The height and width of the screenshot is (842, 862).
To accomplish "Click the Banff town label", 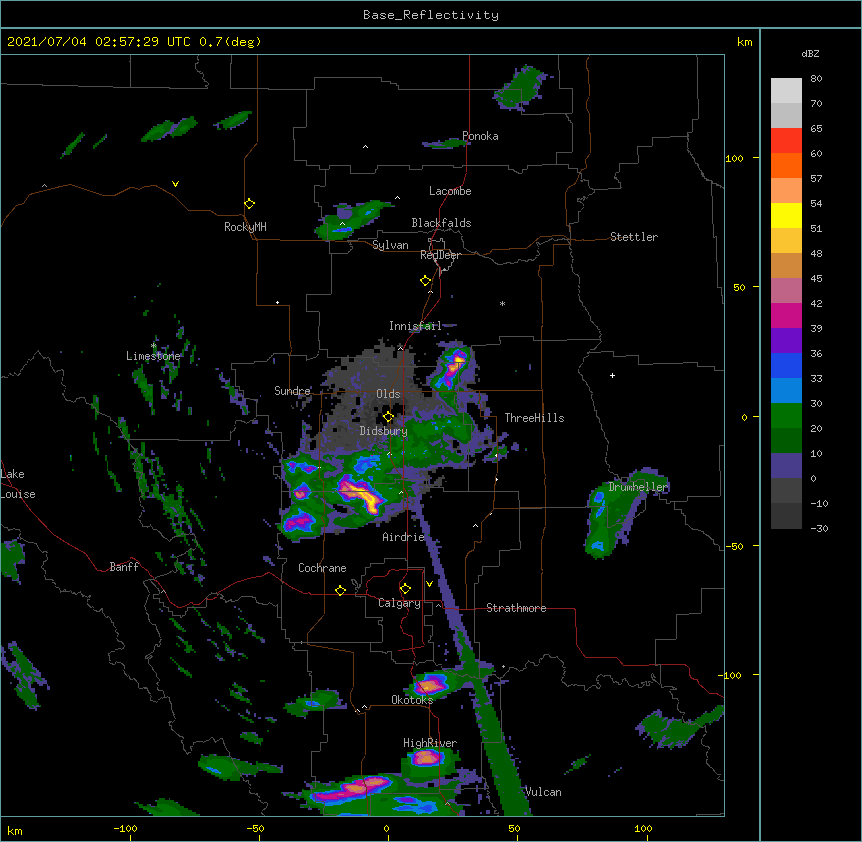I will (x=124, y=567).
